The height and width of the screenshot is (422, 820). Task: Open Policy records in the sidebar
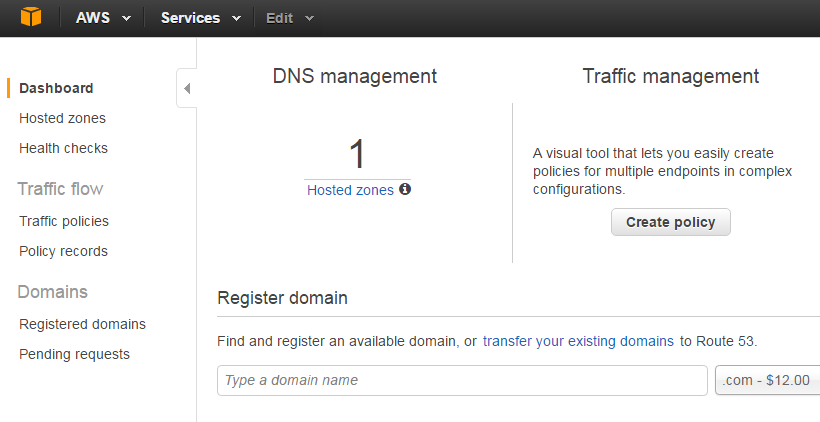click(x=63, y=251)
